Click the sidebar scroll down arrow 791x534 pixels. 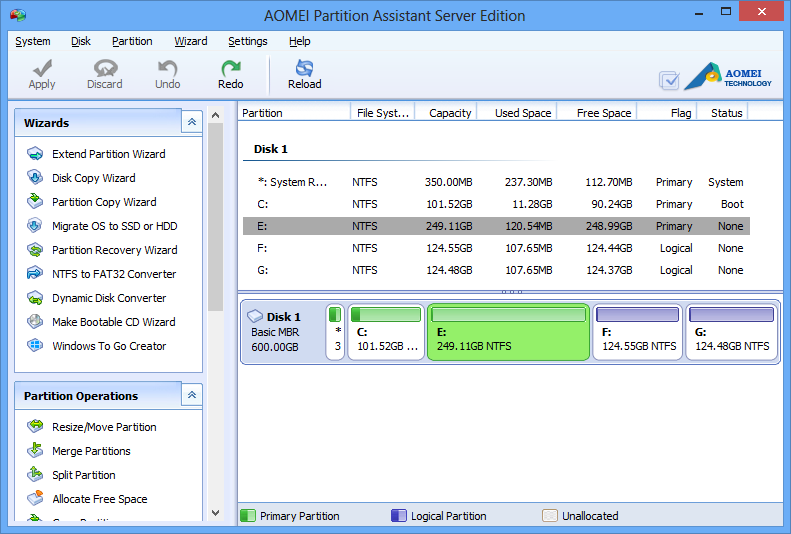(215, 513)
